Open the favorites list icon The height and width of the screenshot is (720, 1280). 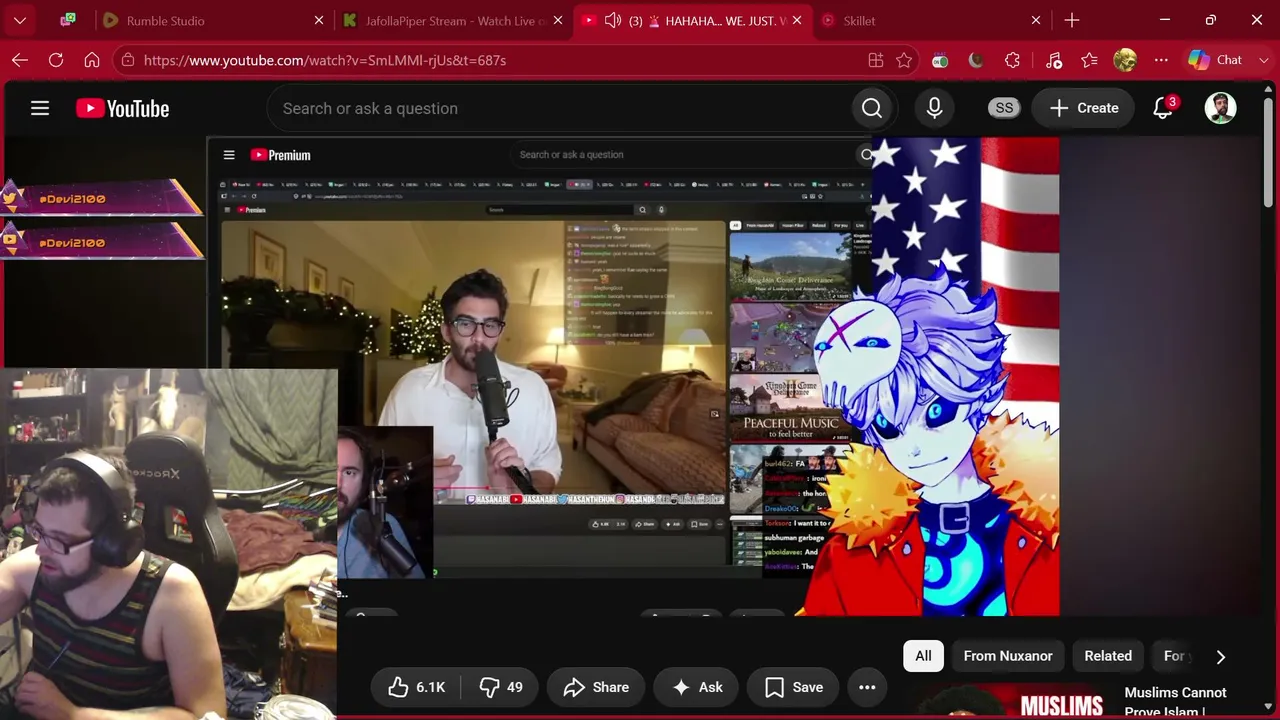point(1089,60)
